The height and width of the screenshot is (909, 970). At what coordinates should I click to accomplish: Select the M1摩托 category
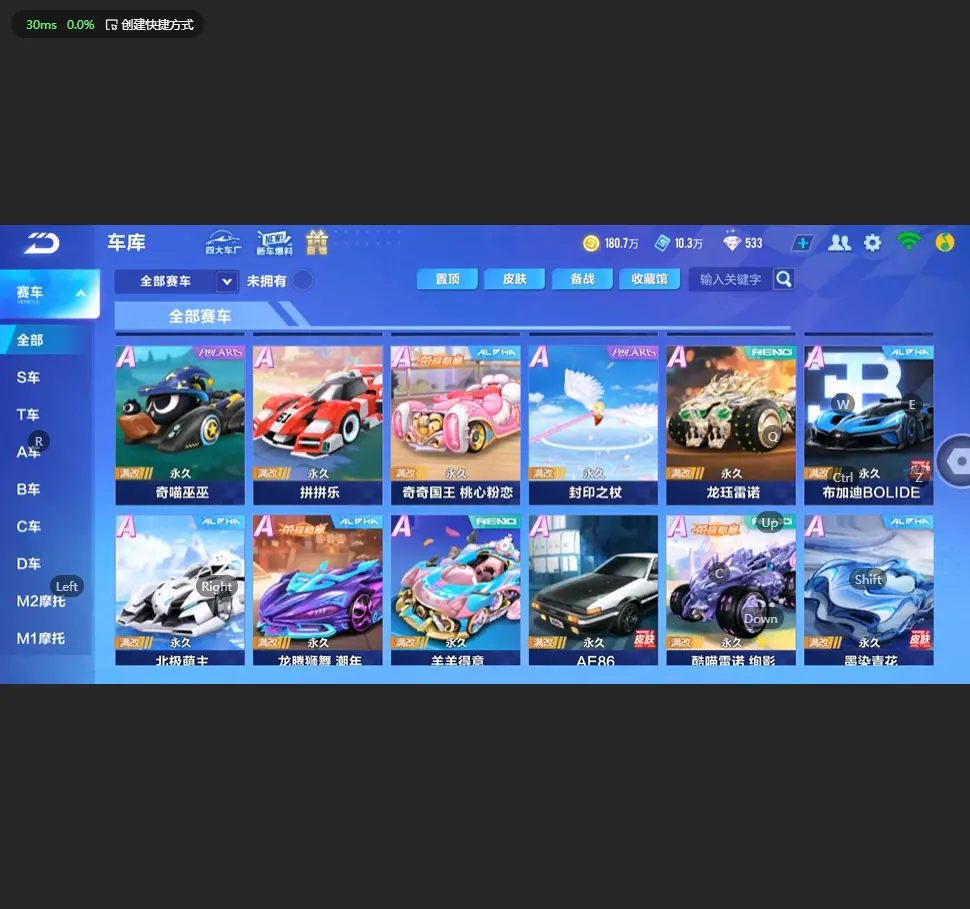click(43, 638)
